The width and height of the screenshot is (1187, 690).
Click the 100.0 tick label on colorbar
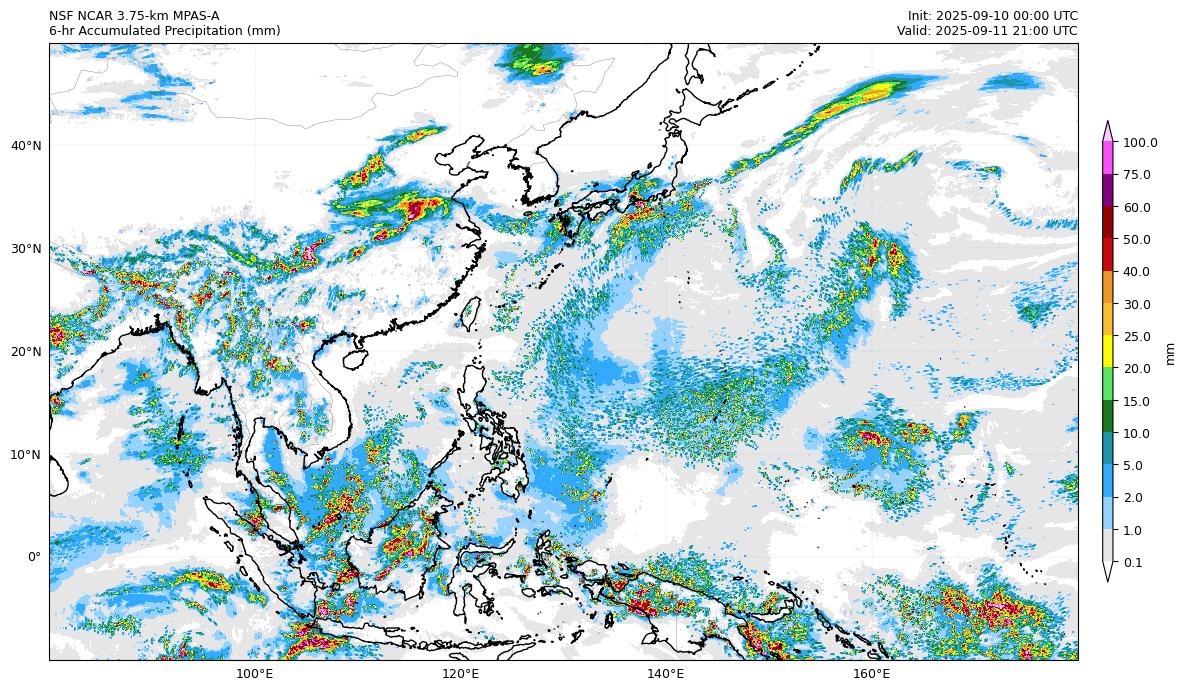tap(1140, 143)
